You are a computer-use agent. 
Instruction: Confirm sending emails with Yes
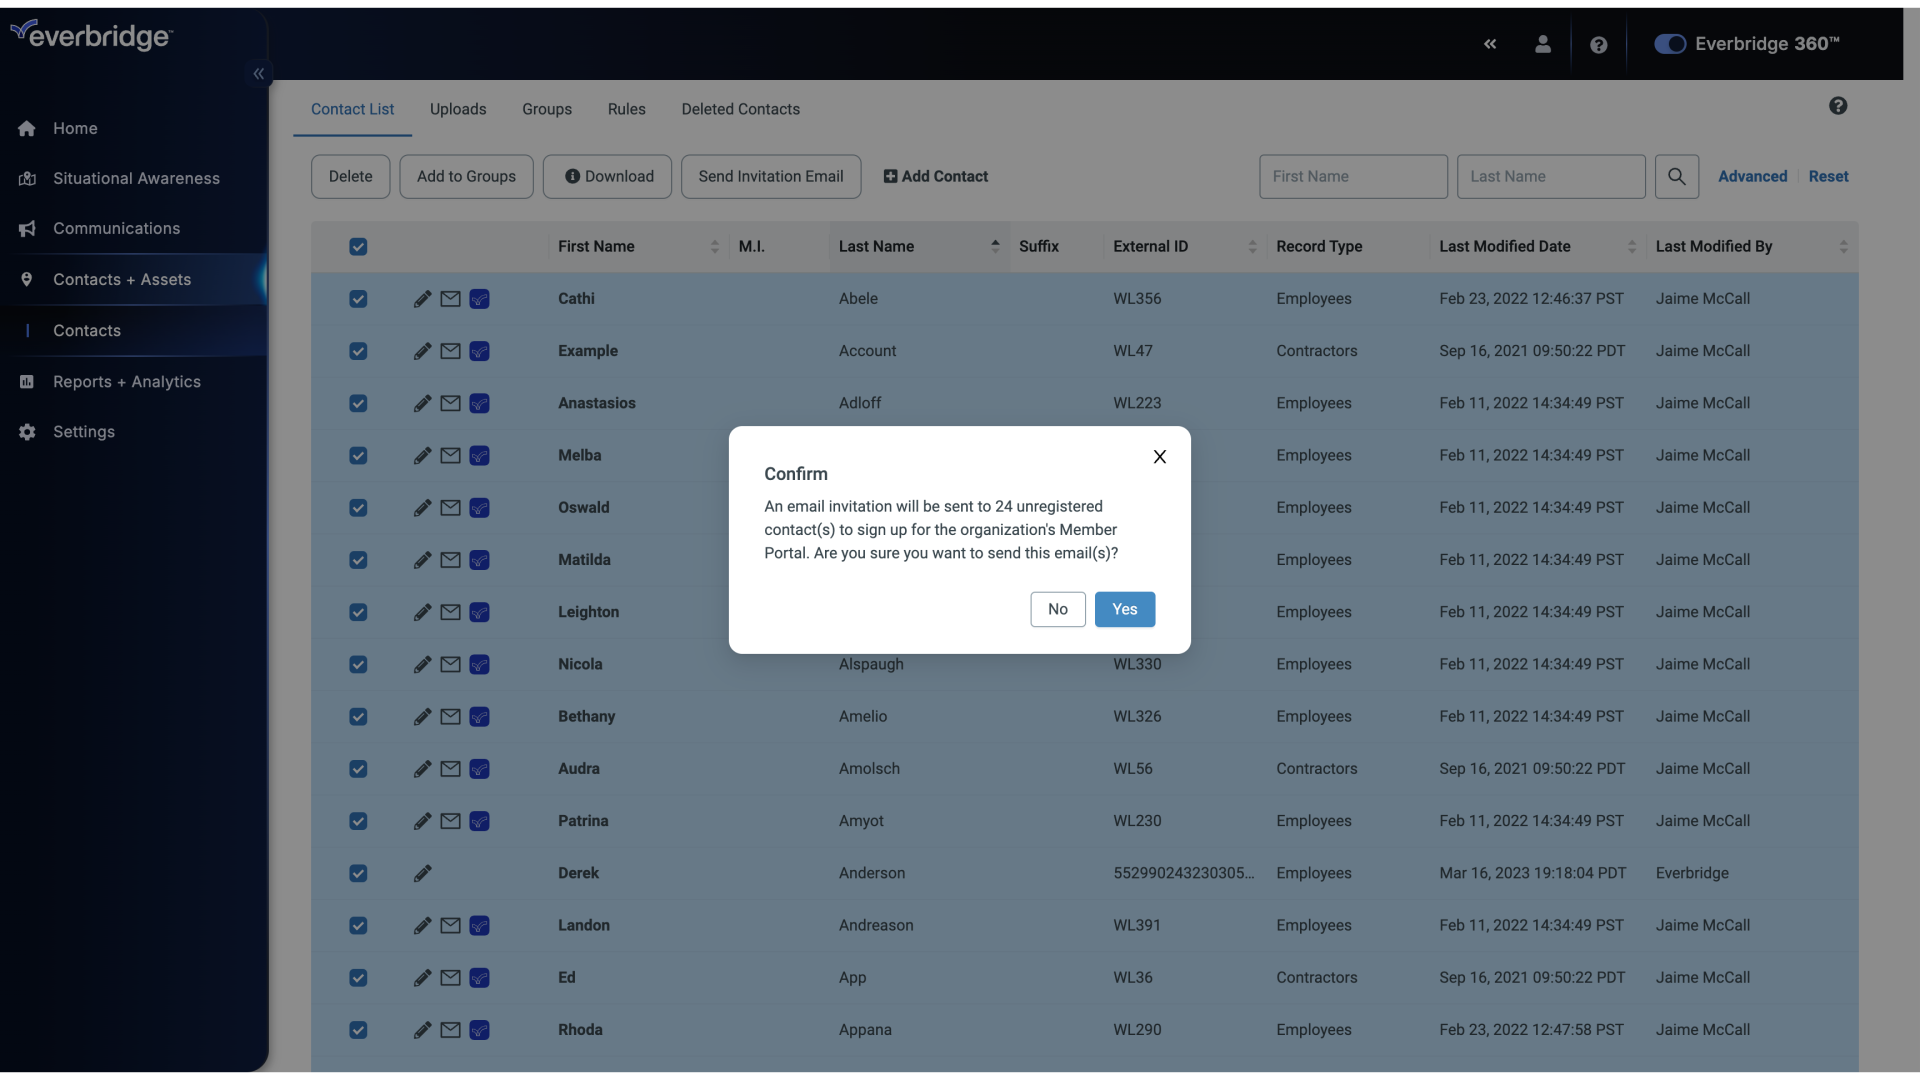pyautogui.click(x=1125, y=609)
